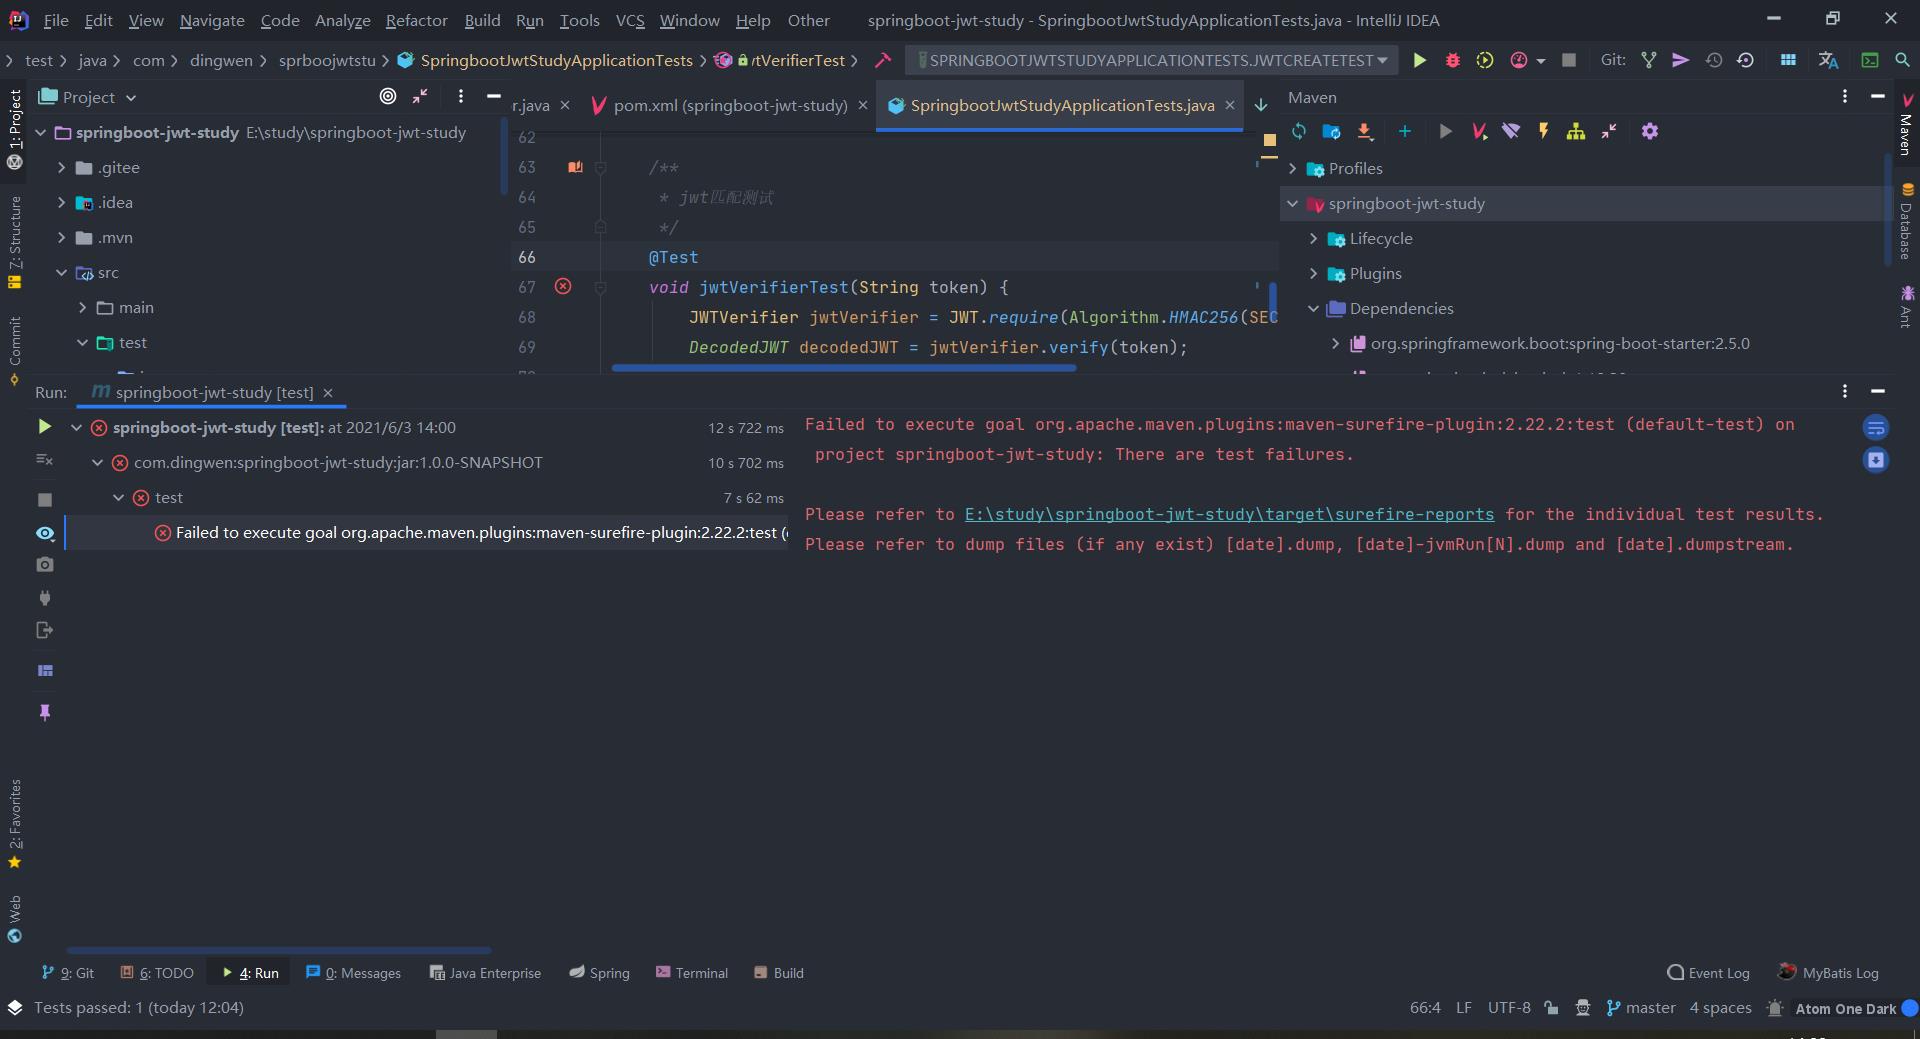Open Event Log
The height and width of the screenshot is (1039, 1920).
pos(1709,973)
